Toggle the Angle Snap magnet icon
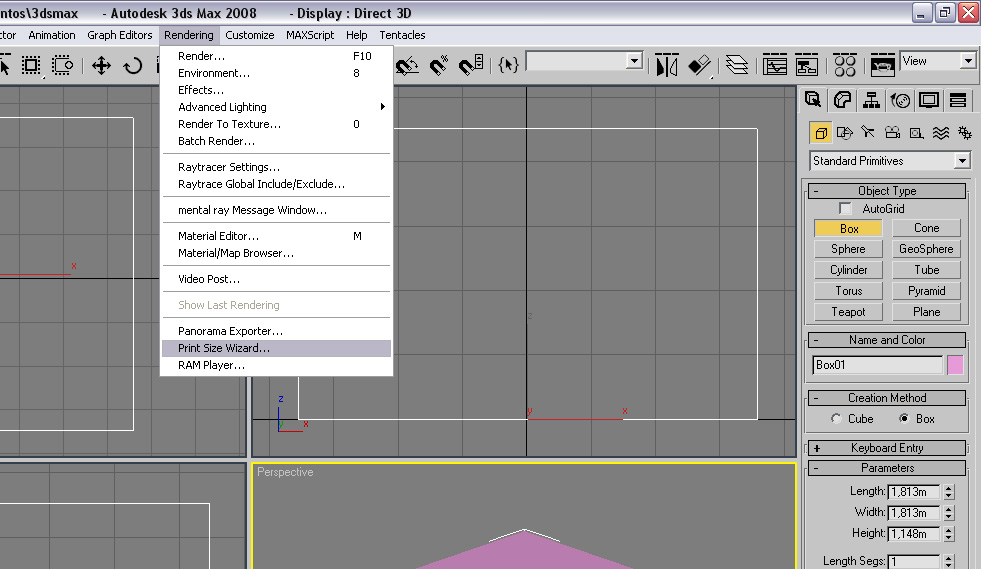 (407, 65)
